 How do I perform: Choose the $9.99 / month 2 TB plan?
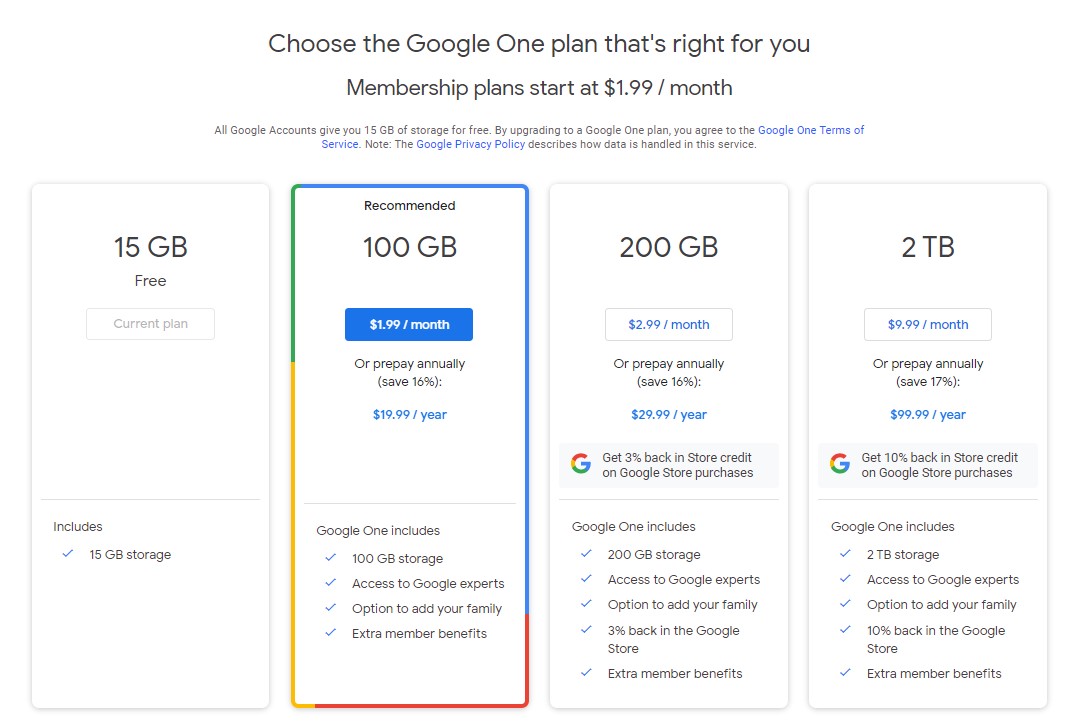coord(928,324)
